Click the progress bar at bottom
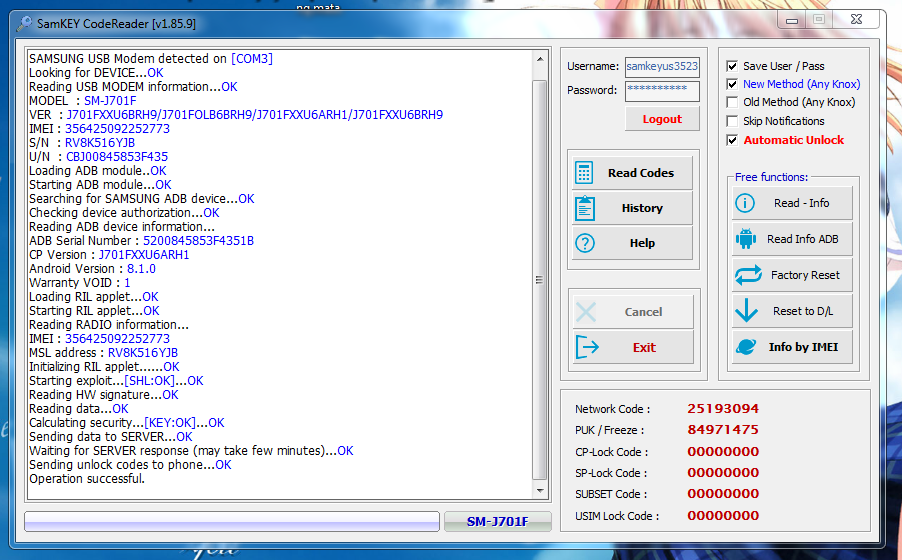Screen dimensions: 902x560 232,521
